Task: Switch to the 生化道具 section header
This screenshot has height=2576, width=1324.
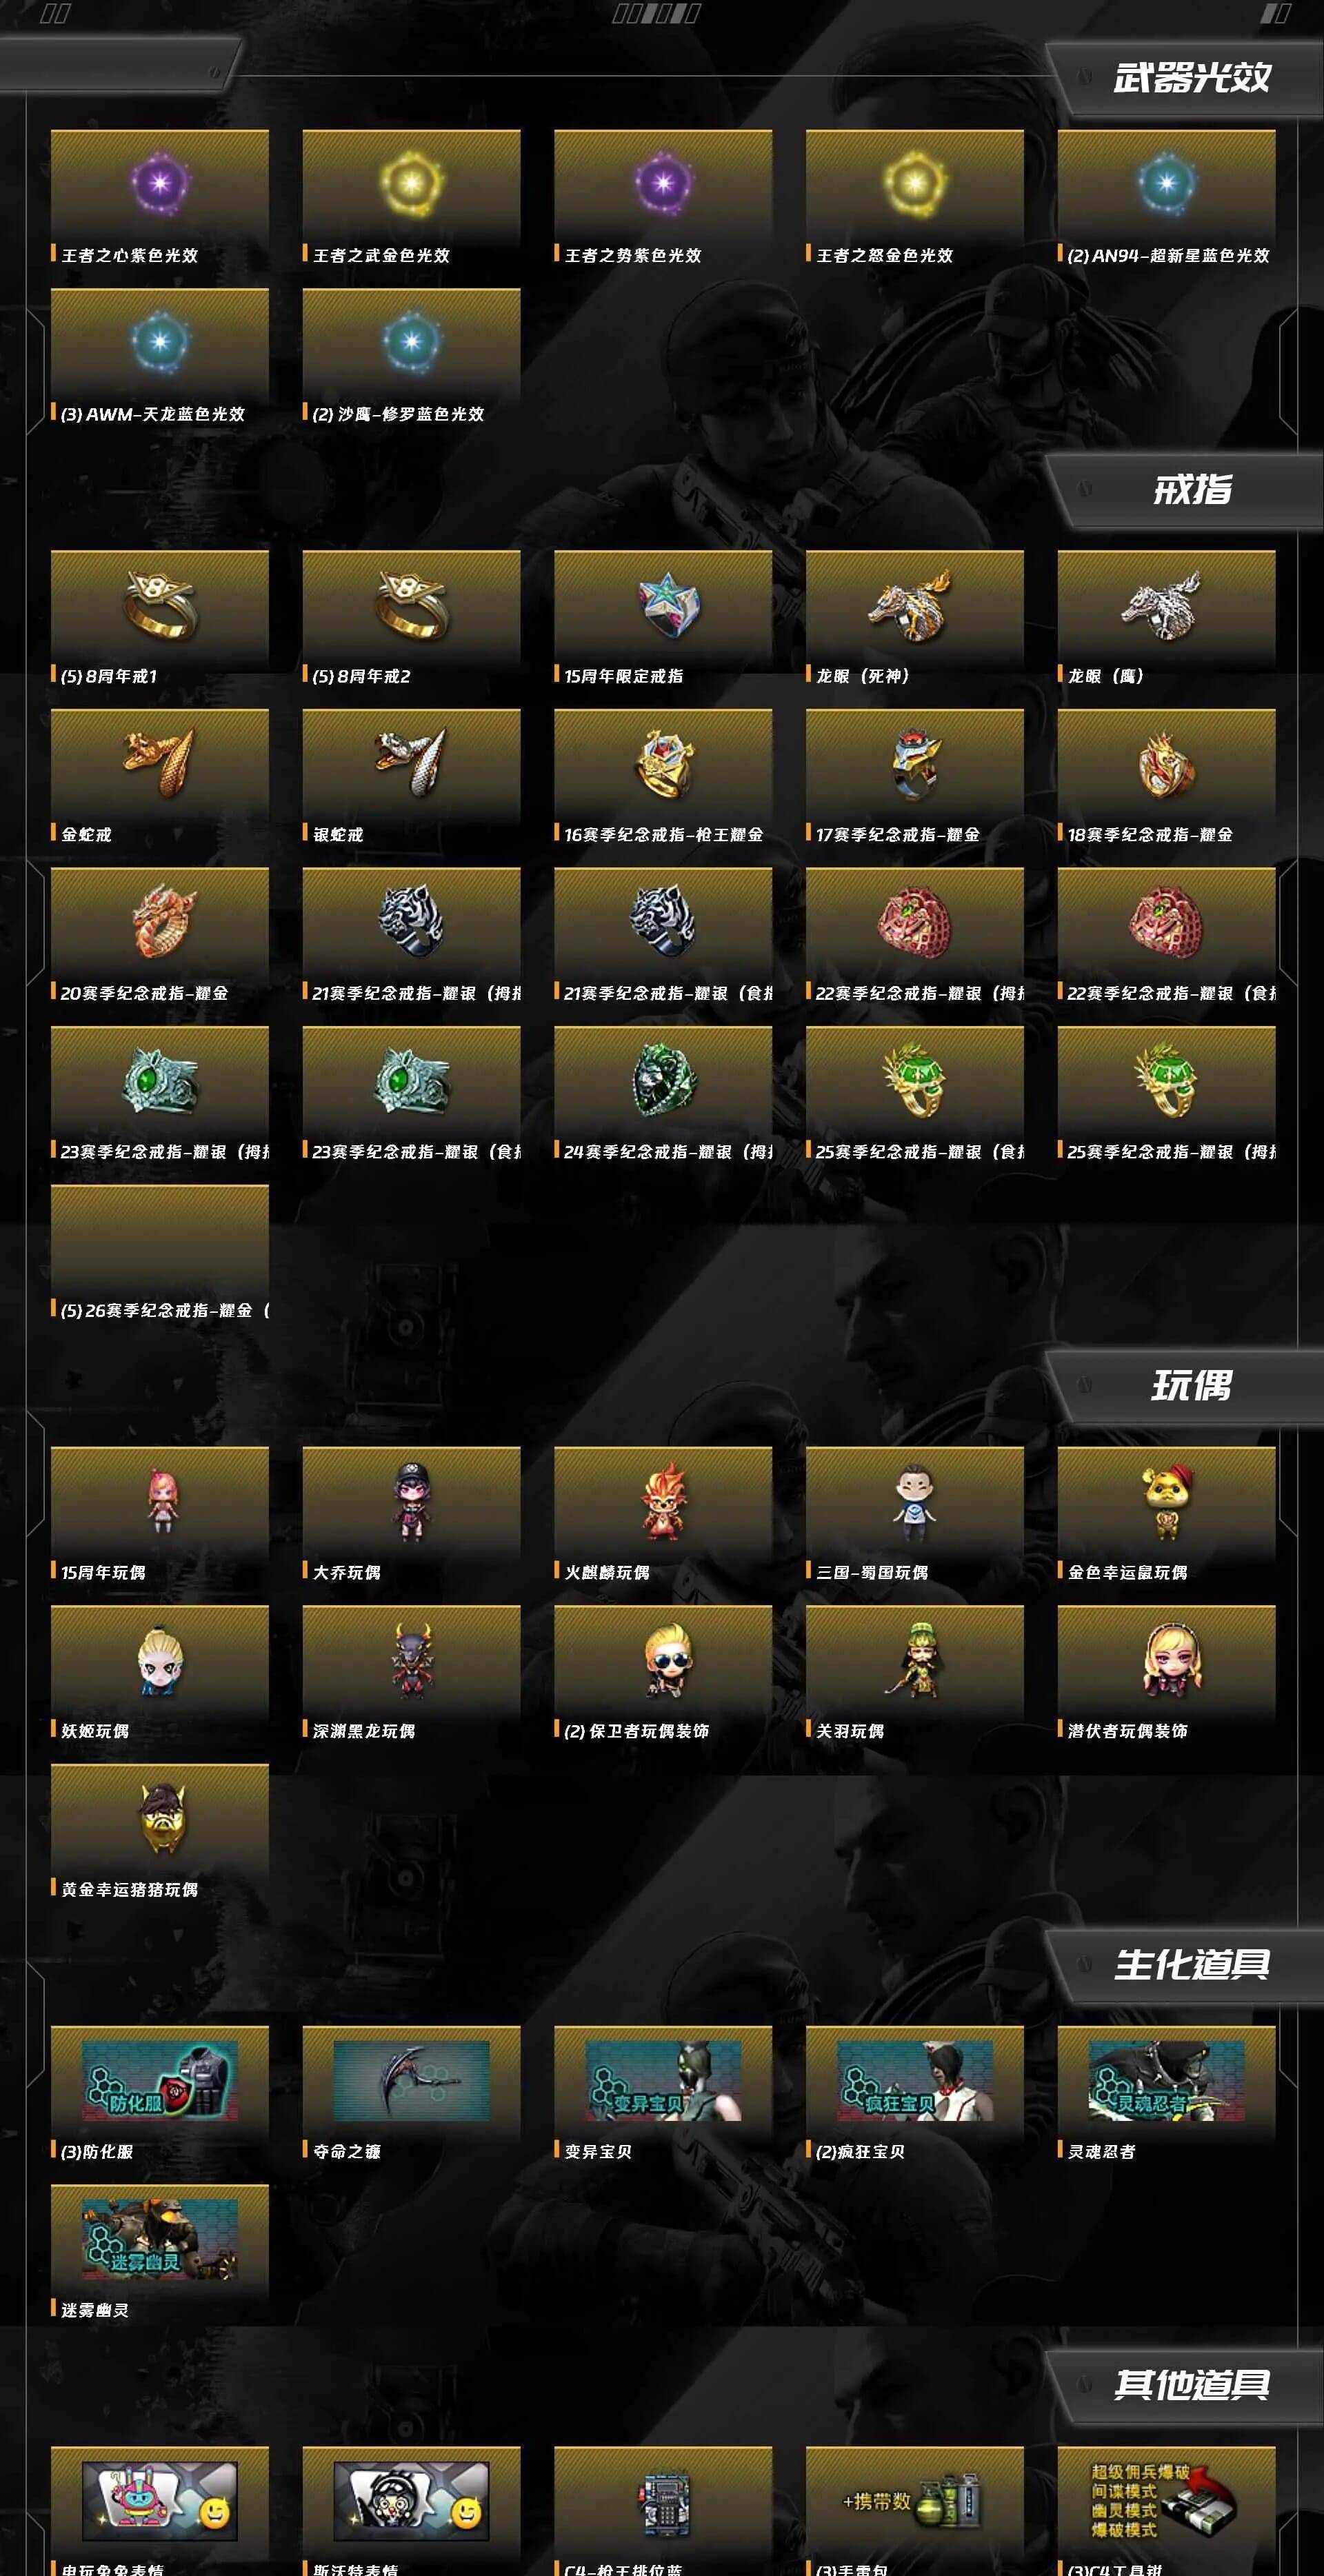Action: (1192, 1965)
